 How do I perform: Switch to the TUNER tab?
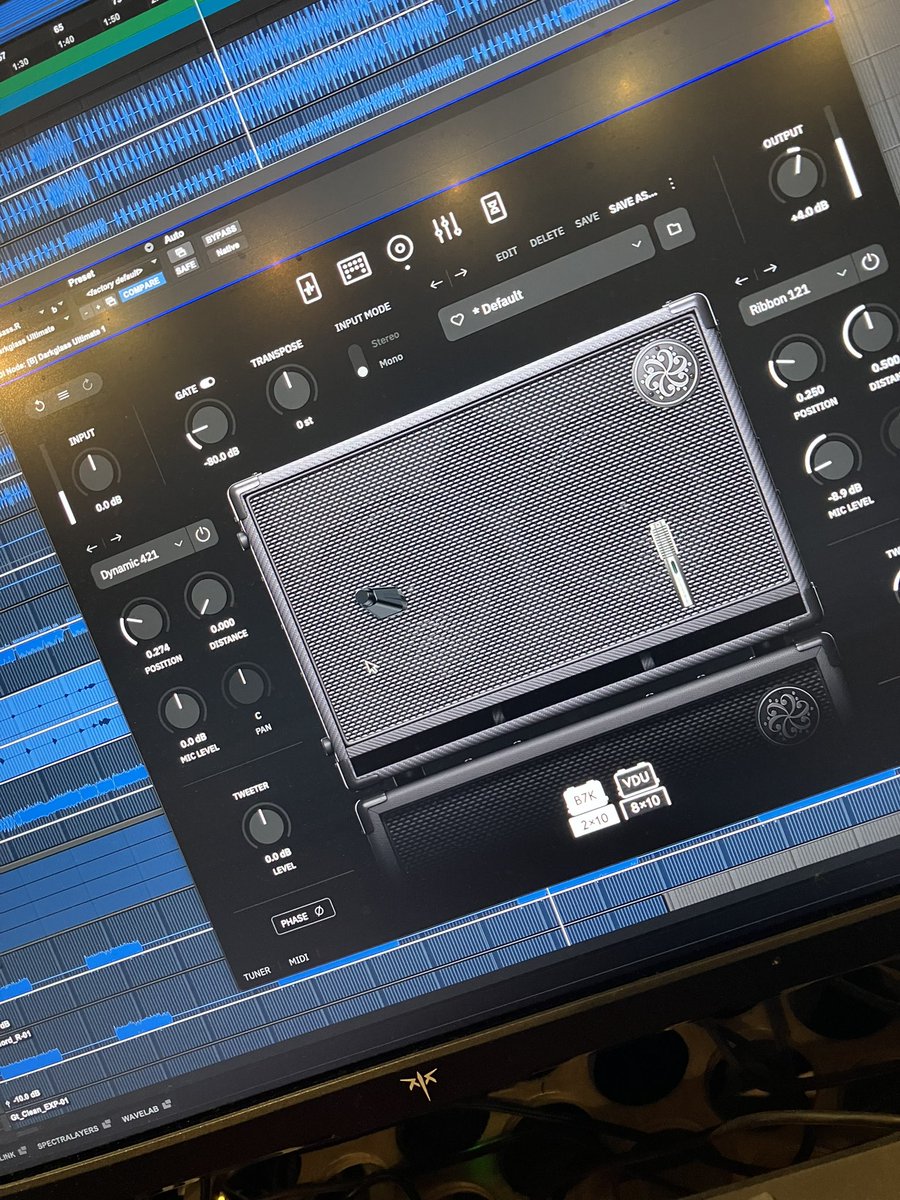(x=257, y=972)
